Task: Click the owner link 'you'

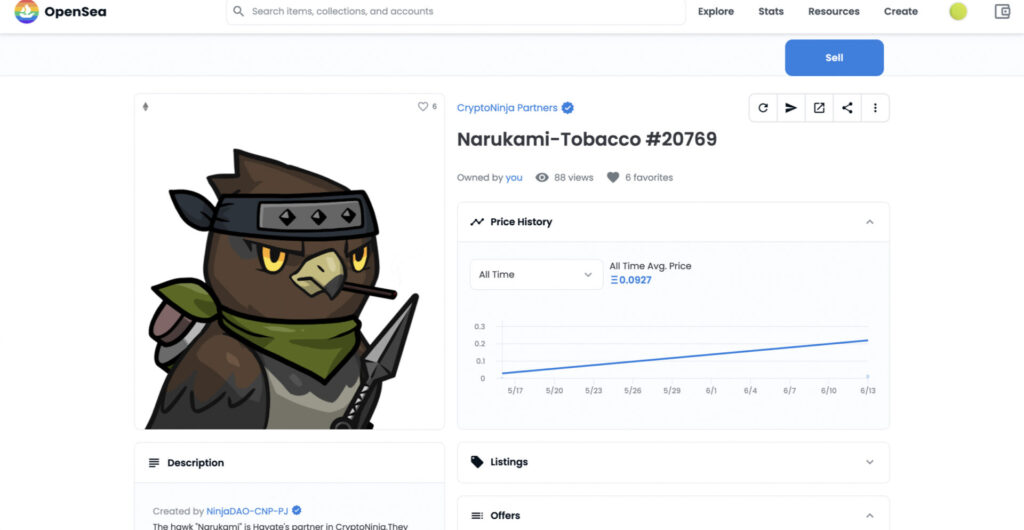Action: click(x=514, y=178)
